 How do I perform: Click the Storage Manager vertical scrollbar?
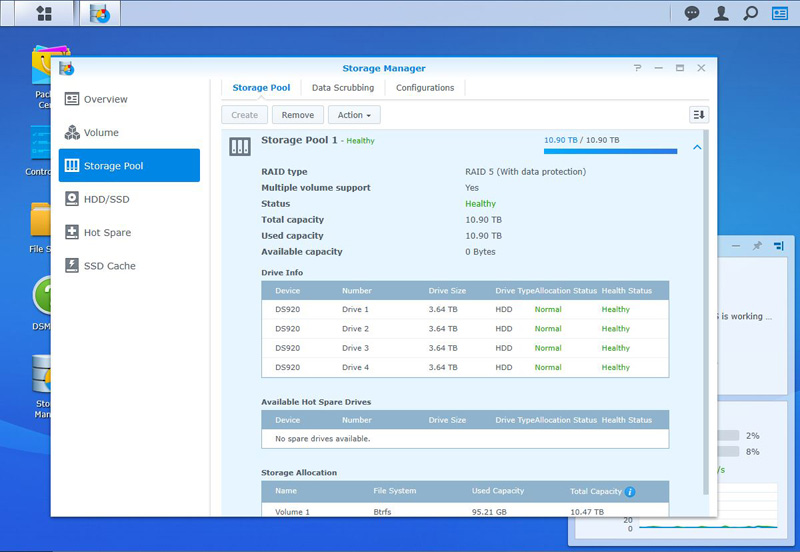pyautogui.click(x=708, y=310)
